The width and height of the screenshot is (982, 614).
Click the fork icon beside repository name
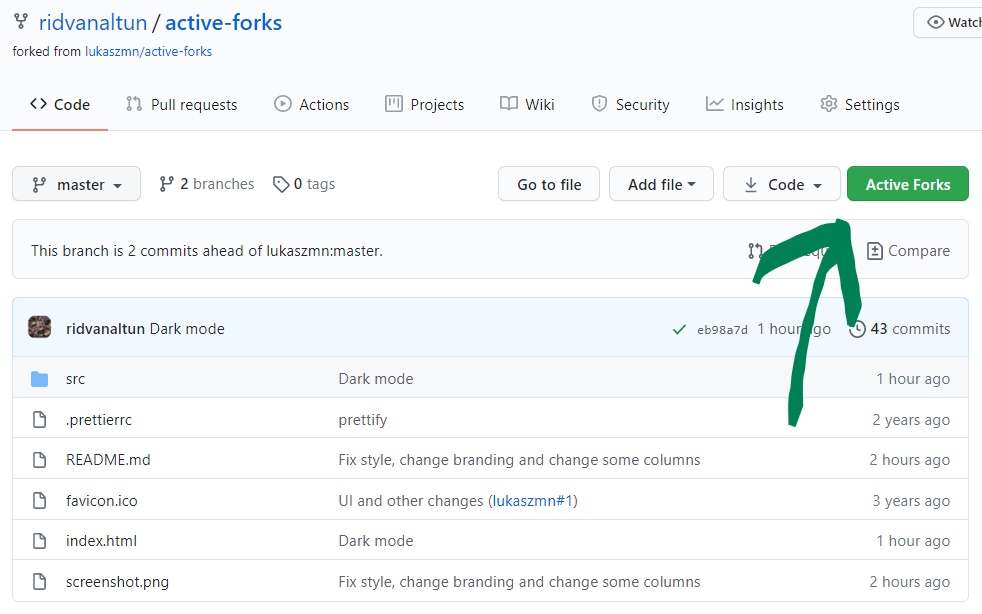[21, 22]
